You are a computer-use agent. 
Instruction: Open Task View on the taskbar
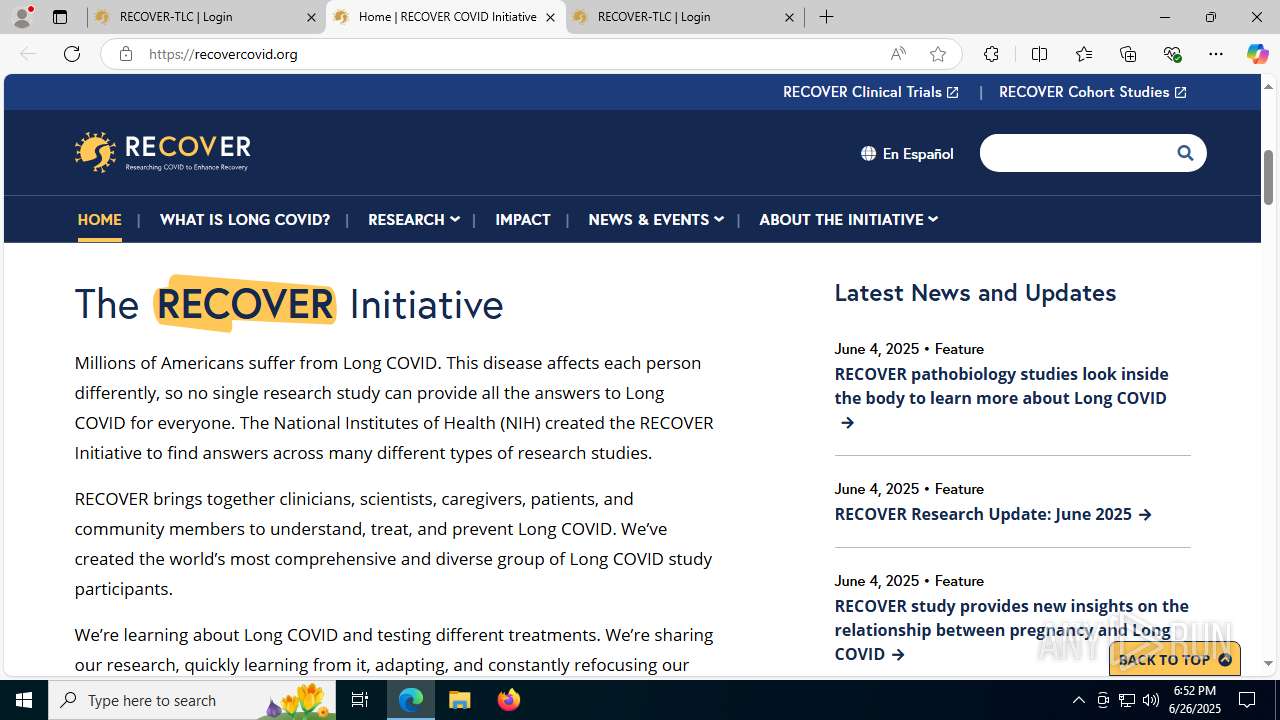pyautogui.click(x=360, y=700)
